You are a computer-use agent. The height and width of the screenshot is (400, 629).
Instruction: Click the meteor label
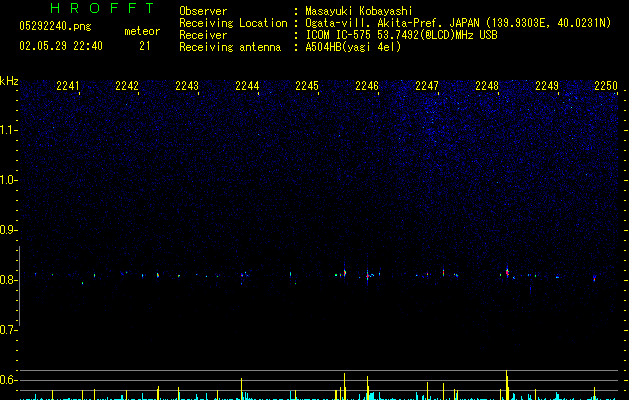click(x=142, y=31)
